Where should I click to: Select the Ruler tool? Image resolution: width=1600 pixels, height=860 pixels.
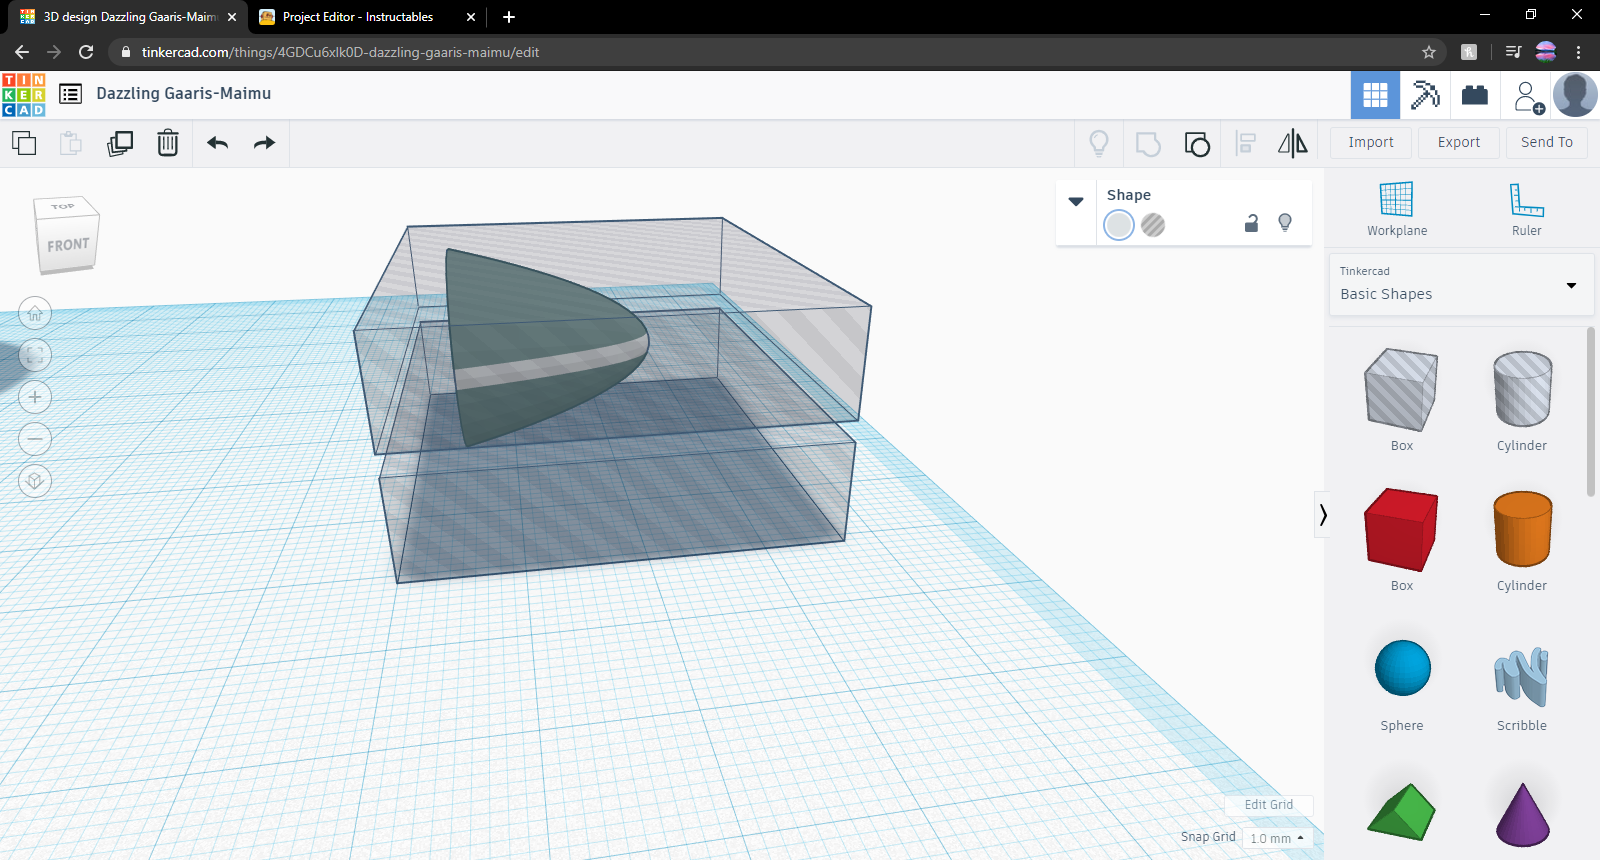tap(1526, 209)
